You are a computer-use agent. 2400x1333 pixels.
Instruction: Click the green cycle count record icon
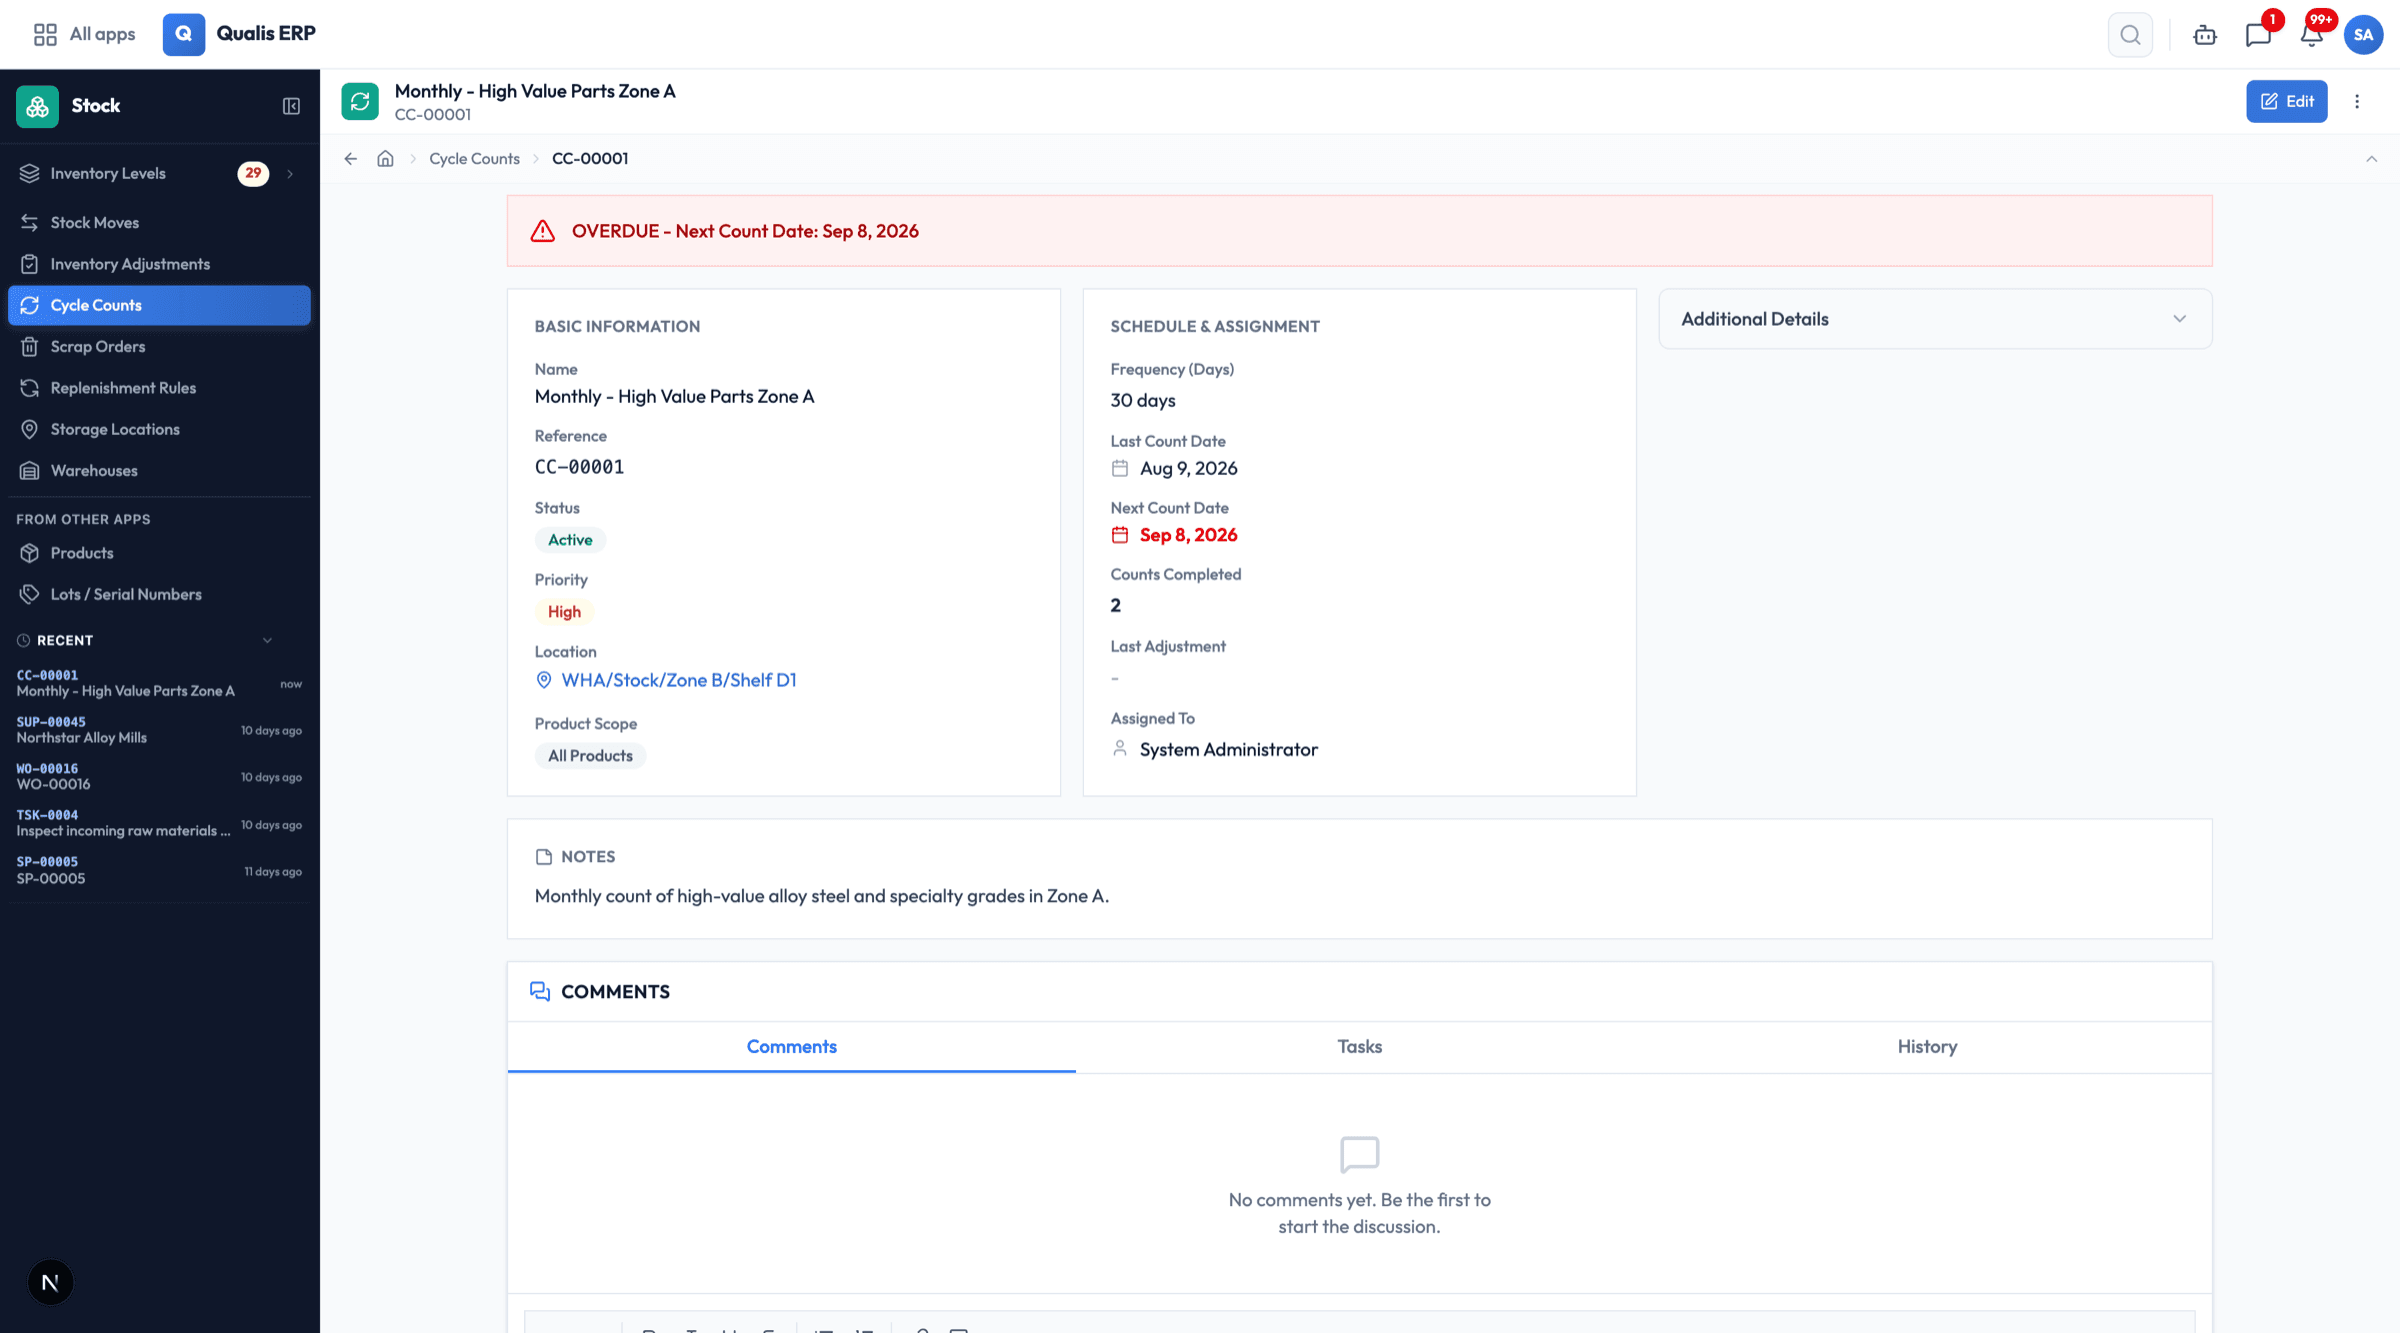click(x=360, y=101)
